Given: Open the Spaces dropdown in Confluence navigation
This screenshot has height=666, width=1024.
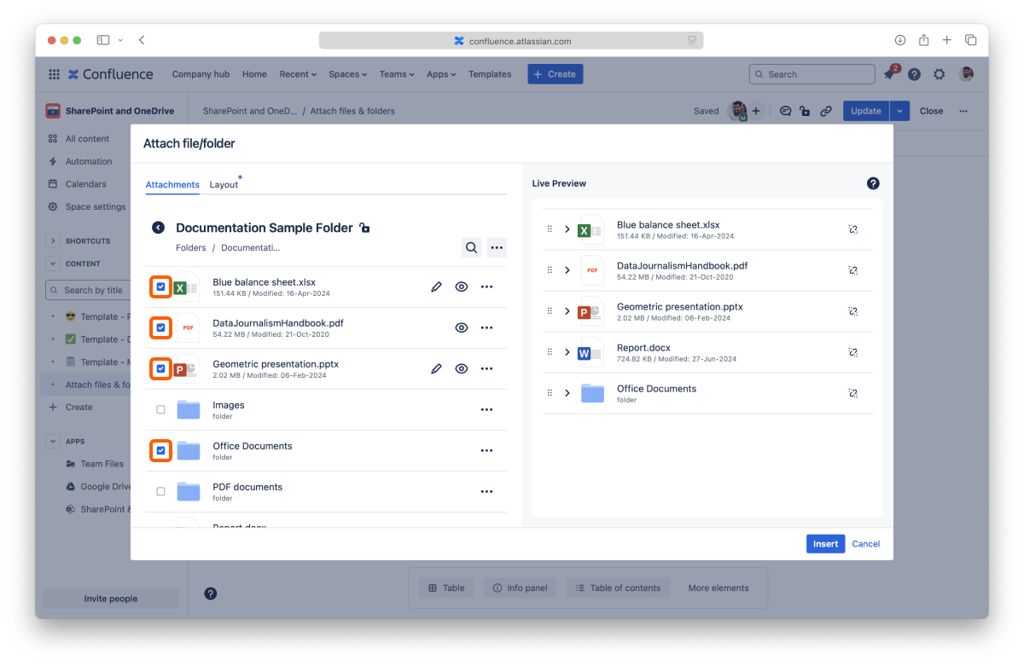Looking at the screenshot, I should [x=348, y=74].
